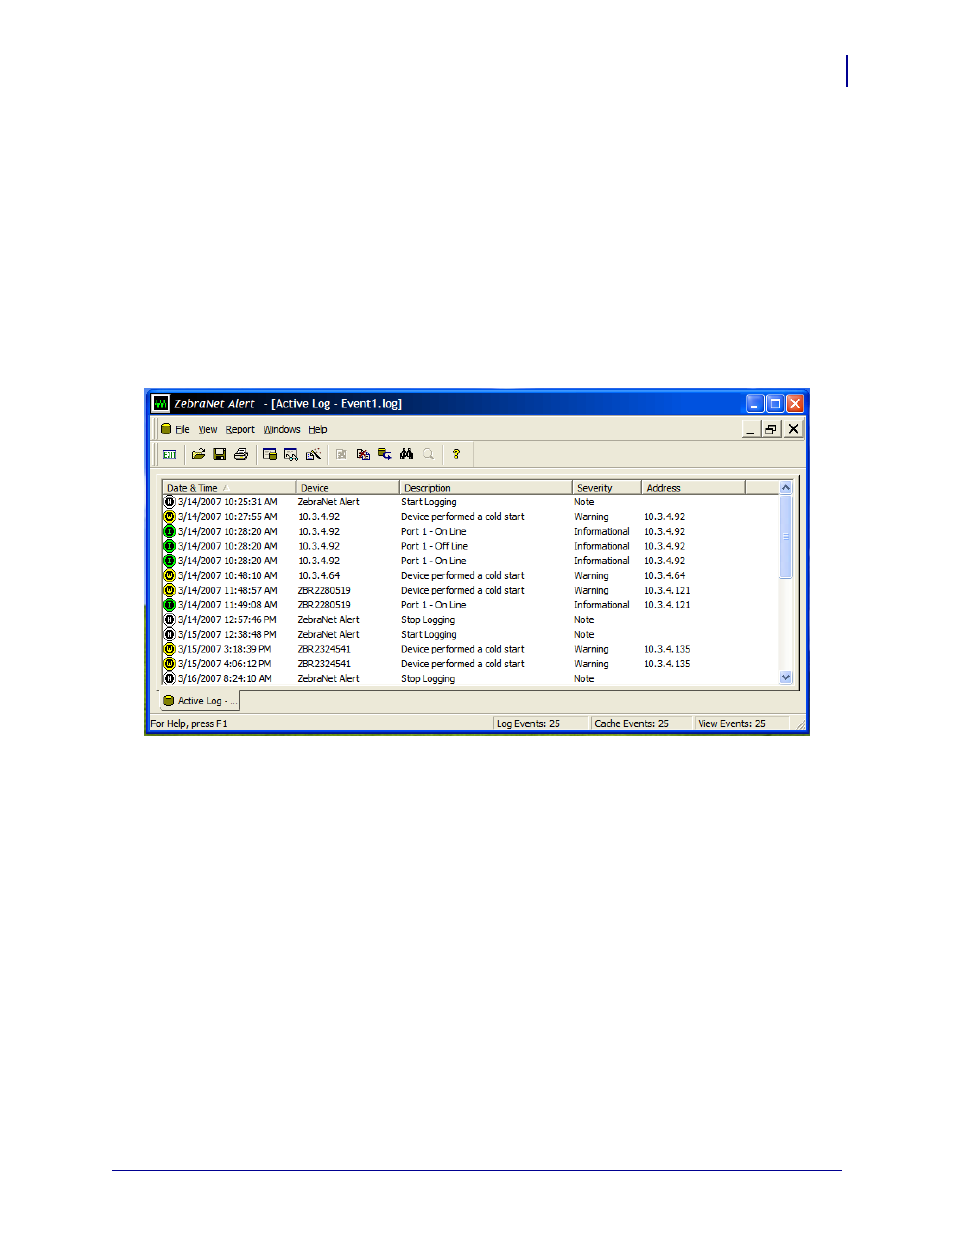Click the delete events icon with red X
954x1235 pixels.
pyautogui.click(x=363, y=454)
